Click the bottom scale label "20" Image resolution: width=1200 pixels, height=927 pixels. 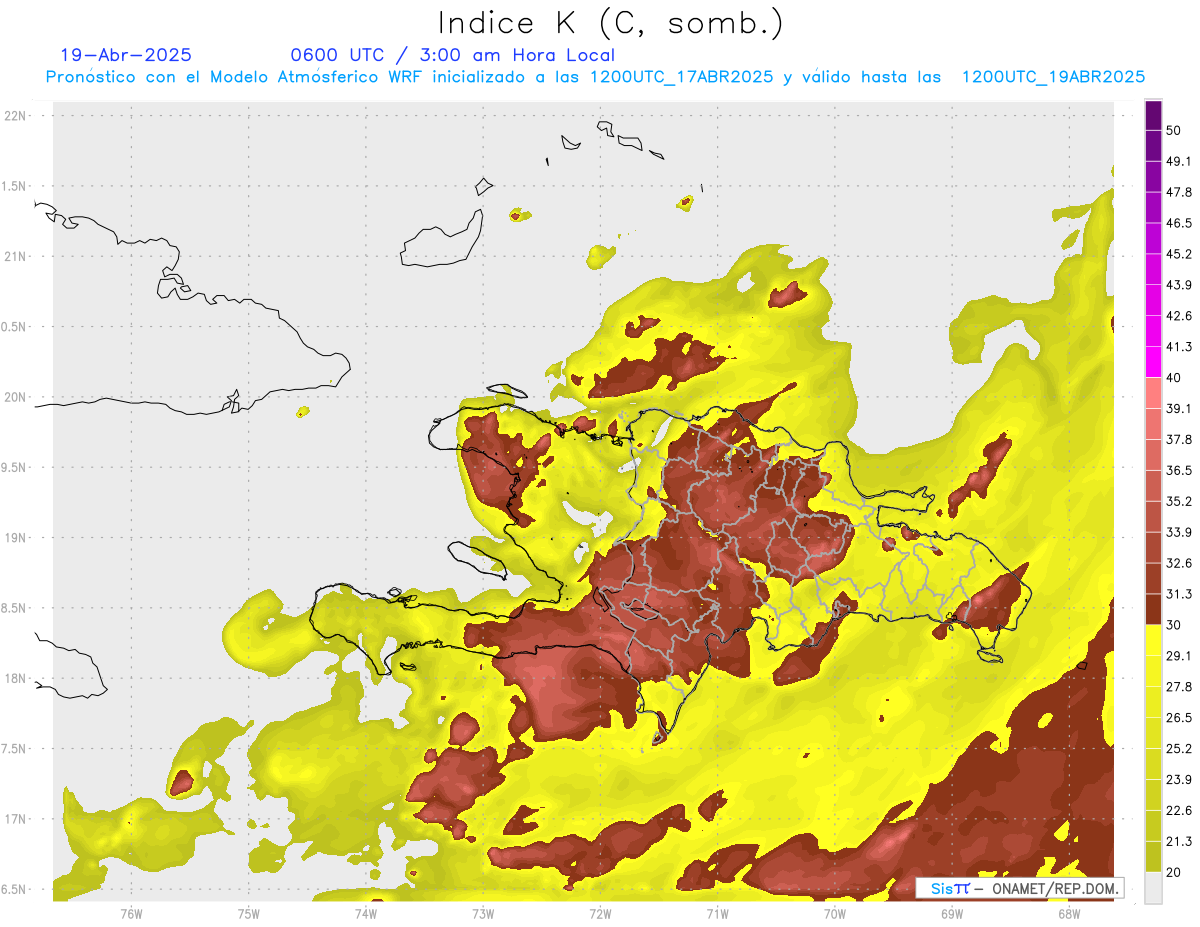(1175, 872)
